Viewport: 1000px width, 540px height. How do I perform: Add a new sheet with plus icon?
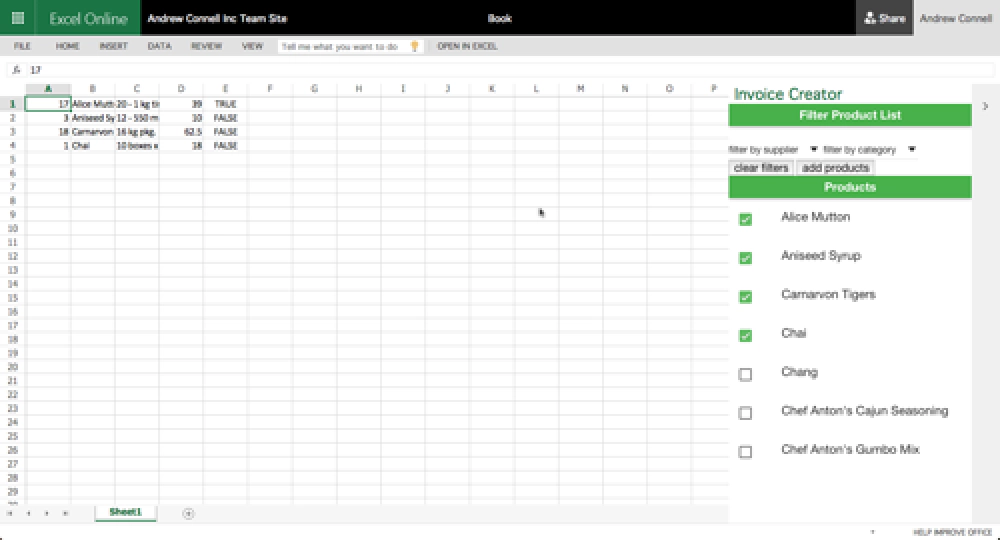click(x=188, y=513)
